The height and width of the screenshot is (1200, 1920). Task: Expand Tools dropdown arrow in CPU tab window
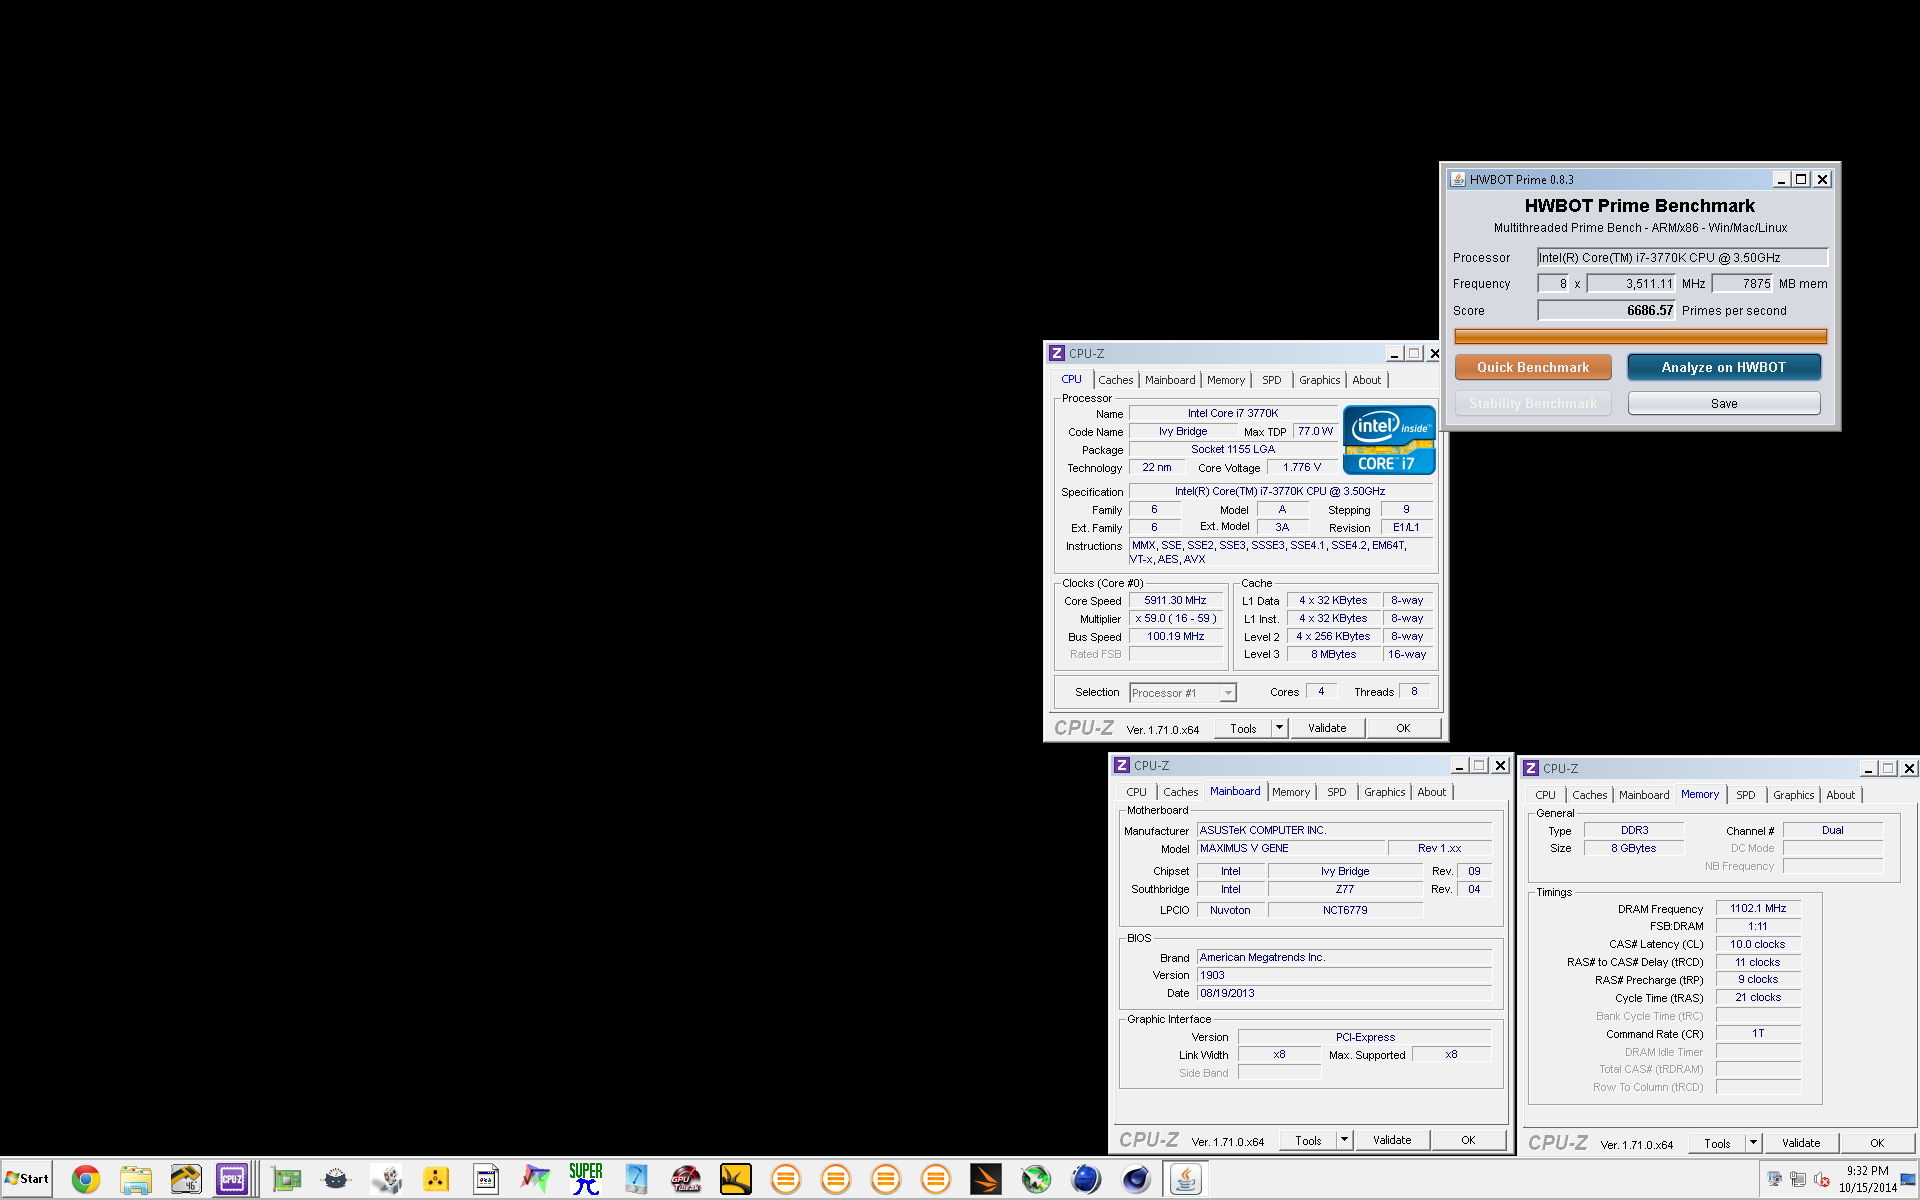point(1279,728)
